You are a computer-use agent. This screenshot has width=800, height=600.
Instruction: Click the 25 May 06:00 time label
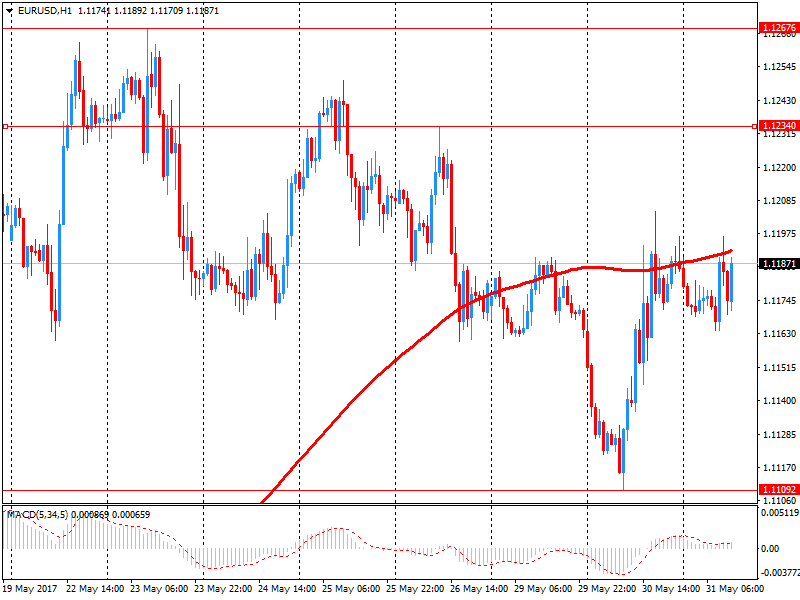[x=351, y=589]
